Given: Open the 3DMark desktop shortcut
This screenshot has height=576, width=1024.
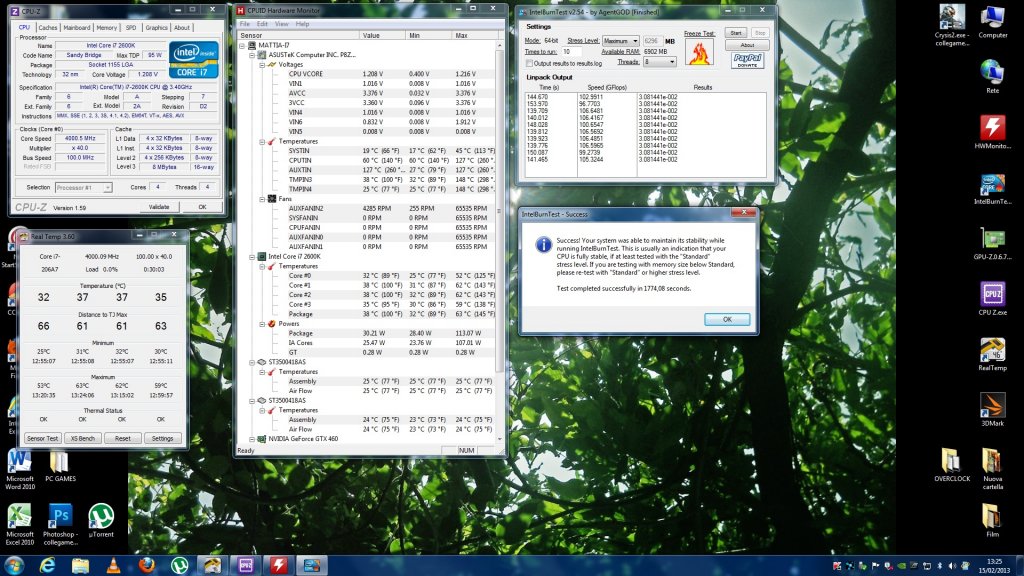Looking at the screenshot, I should (x=992, y=410).
